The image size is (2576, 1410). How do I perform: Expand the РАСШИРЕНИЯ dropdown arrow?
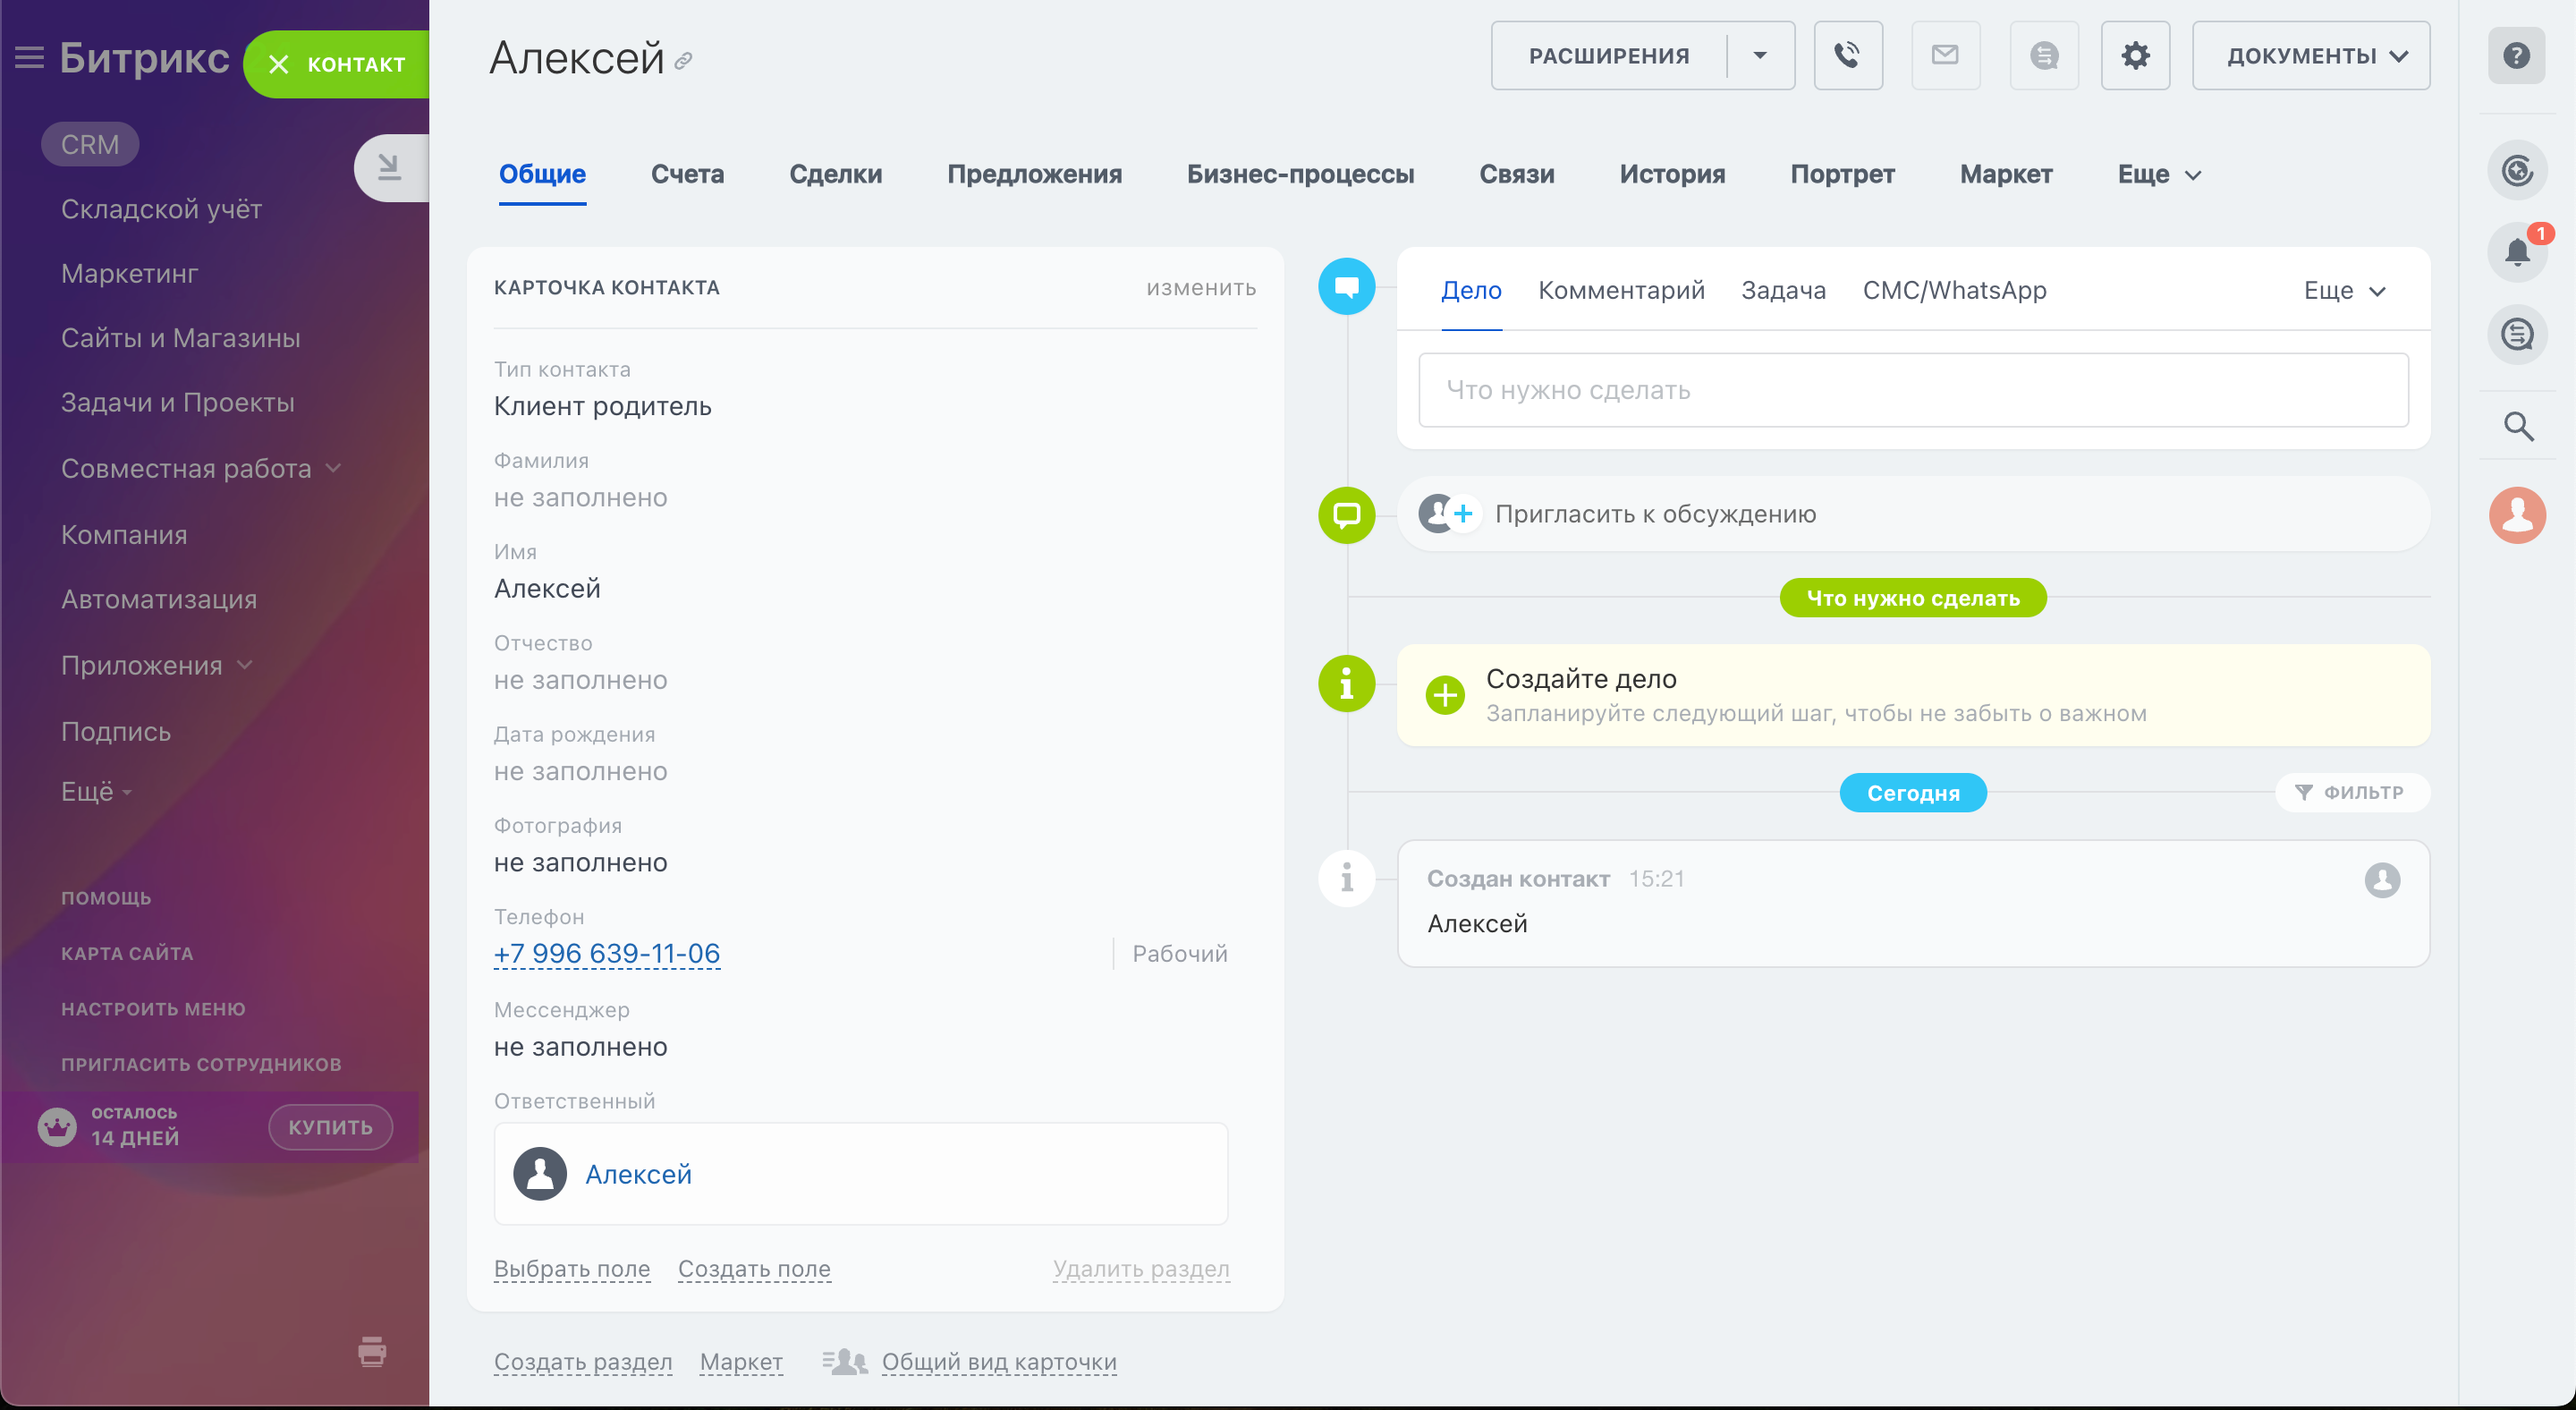tap(1759, 56)
